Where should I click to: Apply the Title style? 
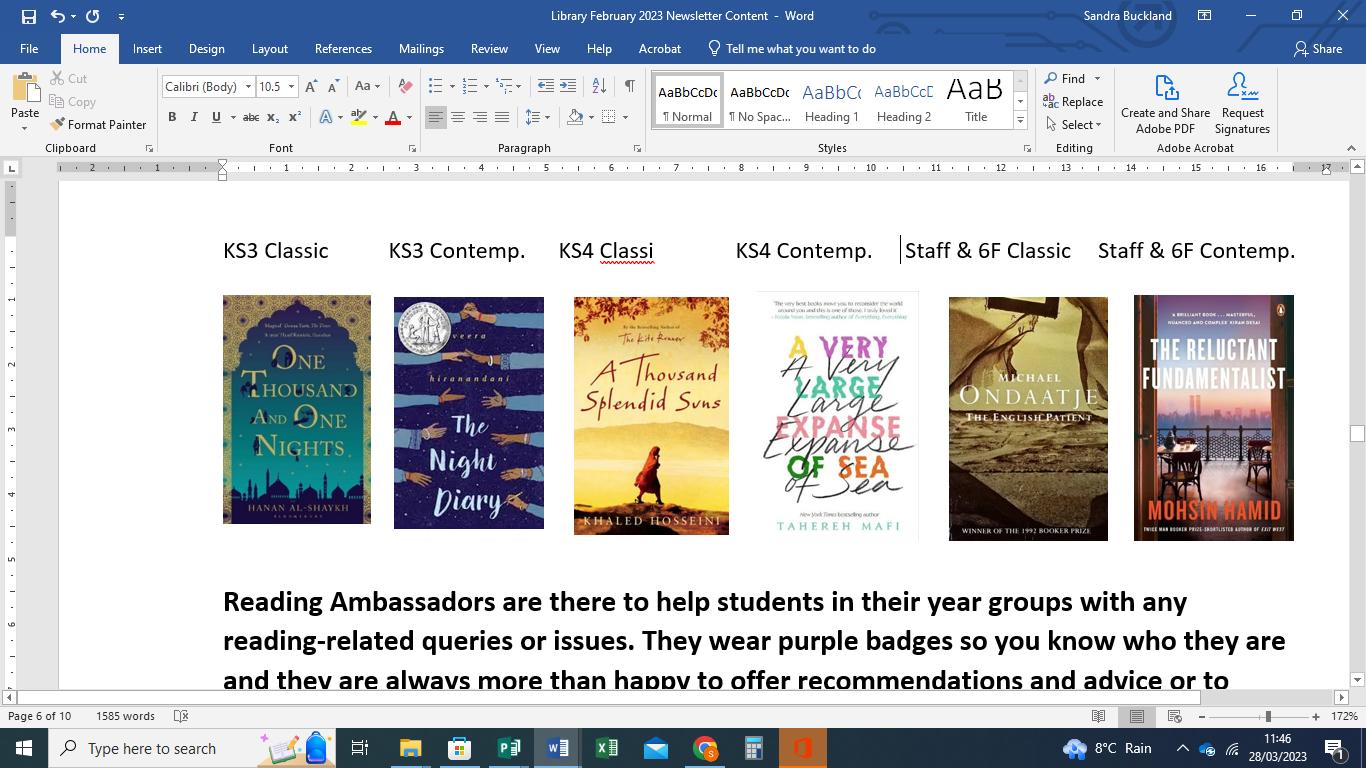coord(976,101)
